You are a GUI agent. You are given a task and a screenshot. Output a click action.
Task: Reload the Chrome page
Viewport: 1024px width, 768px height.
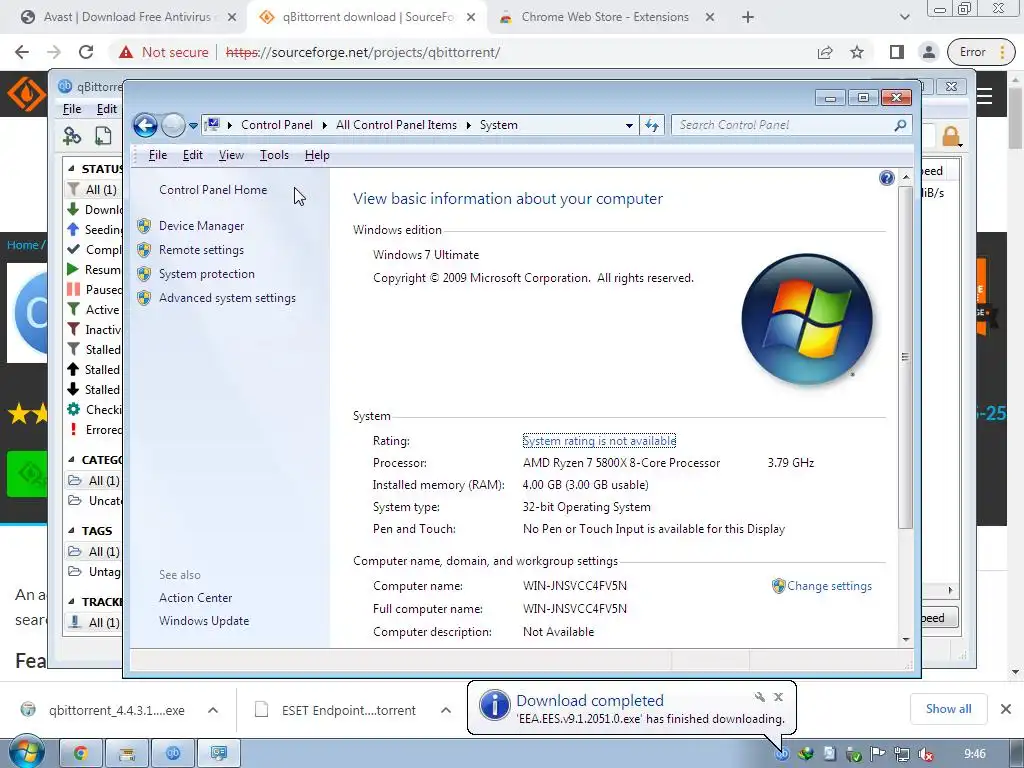coord(86,52)
